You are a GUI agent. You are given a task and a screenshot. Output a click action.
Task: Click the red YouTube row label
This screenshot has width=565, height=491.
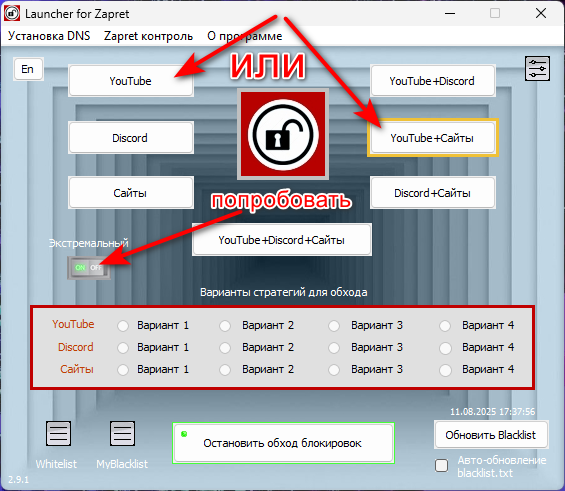coord(73,324)
